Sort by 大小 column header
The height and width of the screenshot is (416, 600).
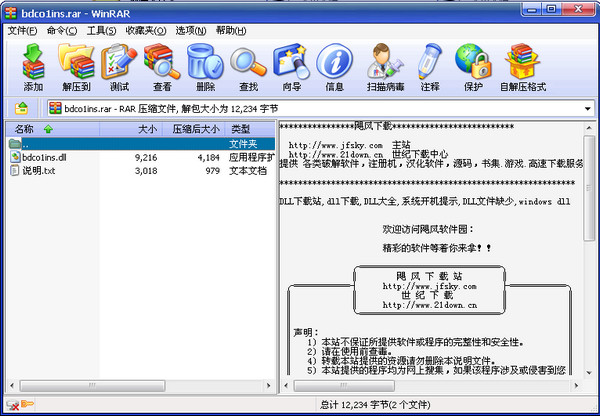(x=131, y=129)
